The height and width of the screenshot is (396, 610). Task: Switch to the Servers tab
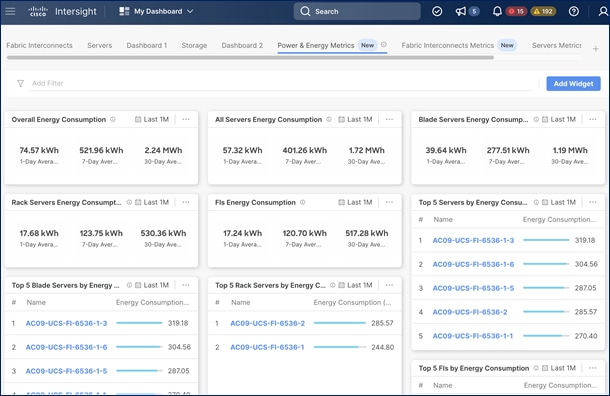pyautogui.click(x=100, y=46)
